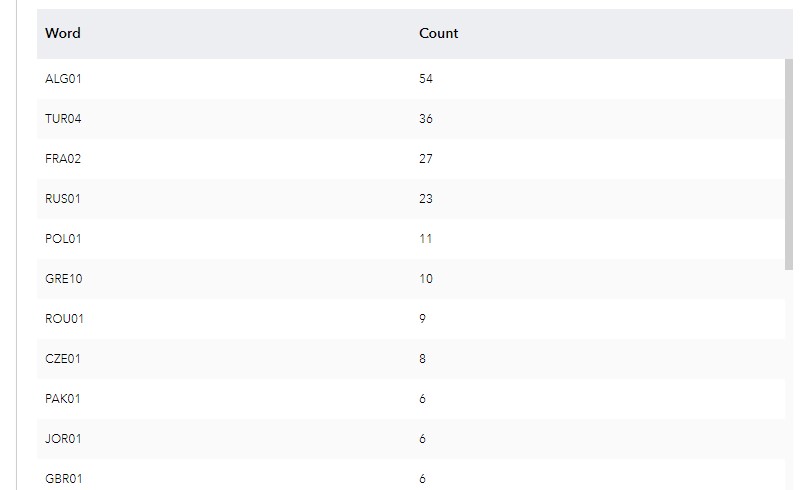Select the CZE01 row label

63,359
